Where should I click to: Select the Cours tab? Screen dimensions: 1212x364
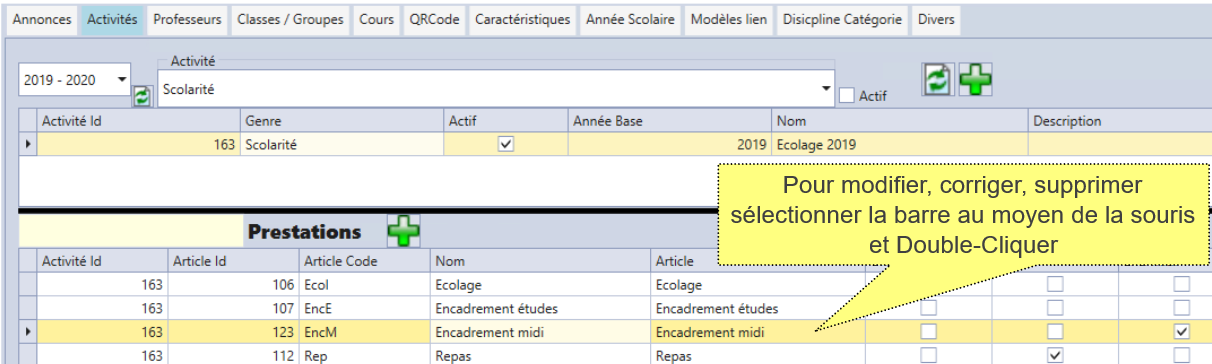[x=376, y=20]
